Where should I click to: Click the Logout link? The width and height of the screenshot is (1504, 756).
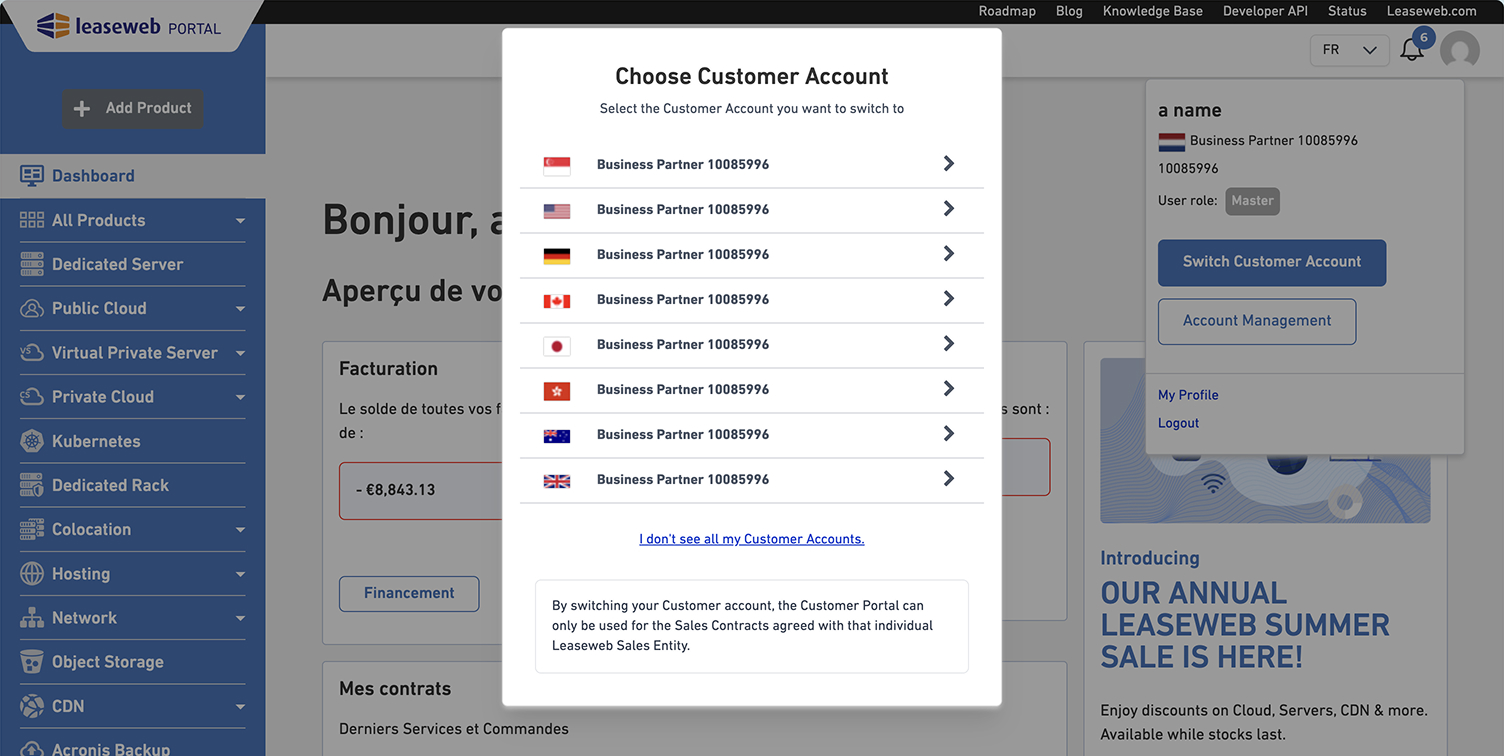(1178, 423)
